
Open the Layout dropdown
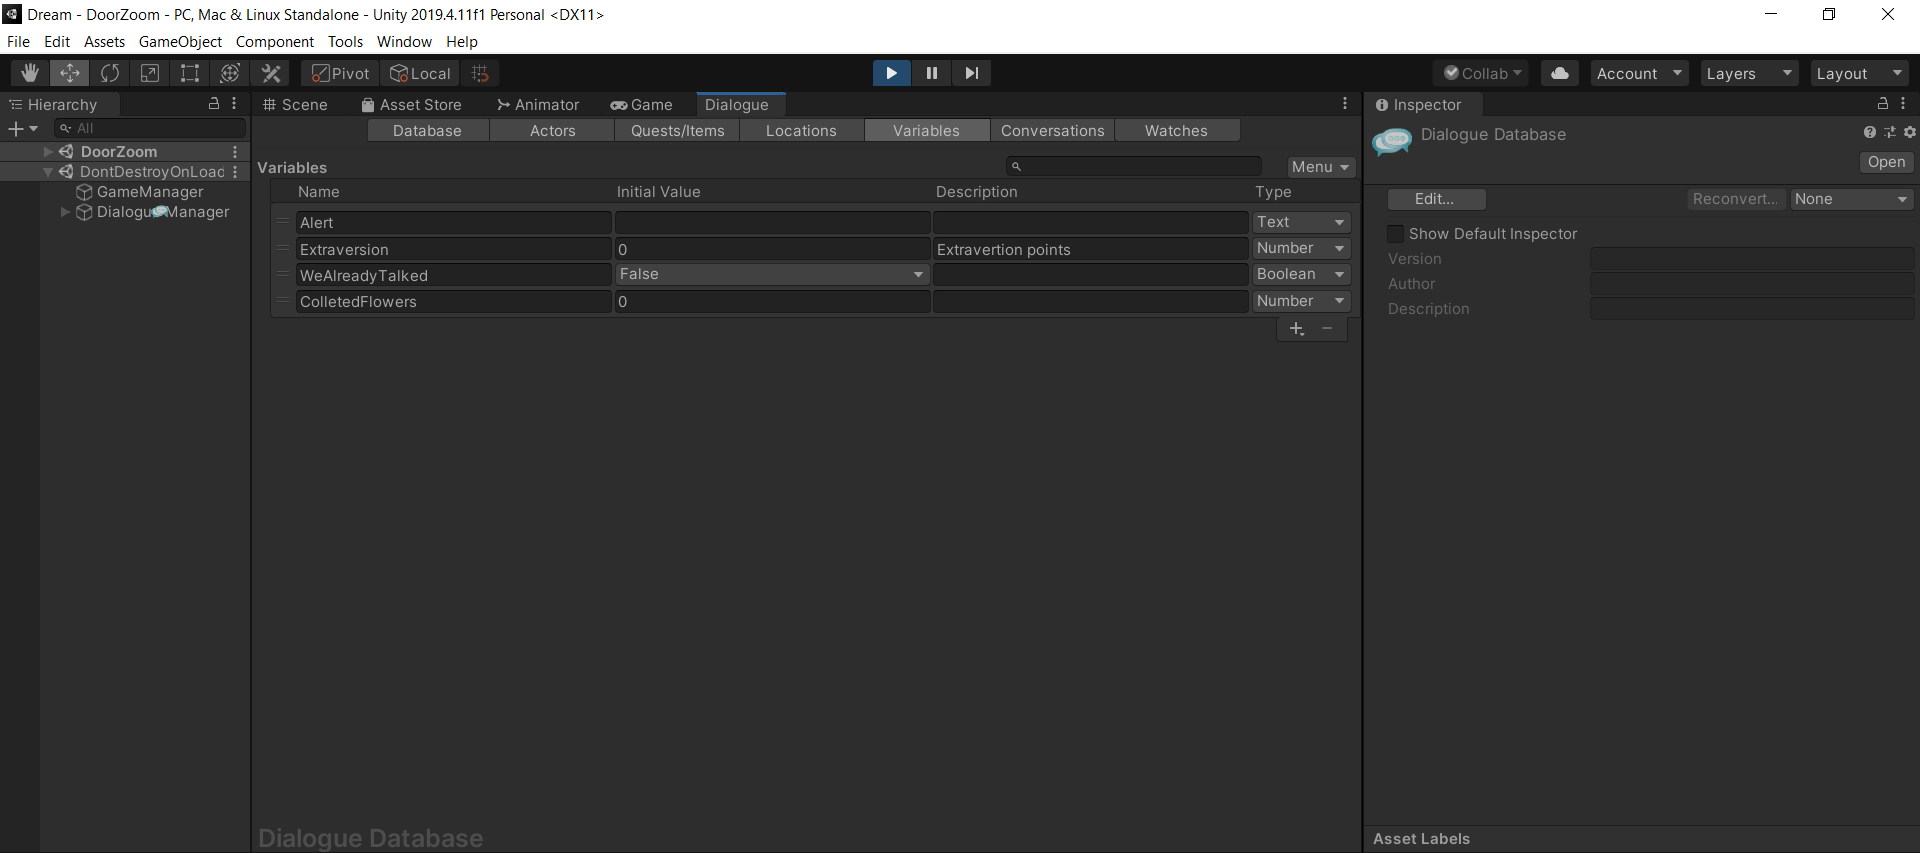coord(1860,73)
